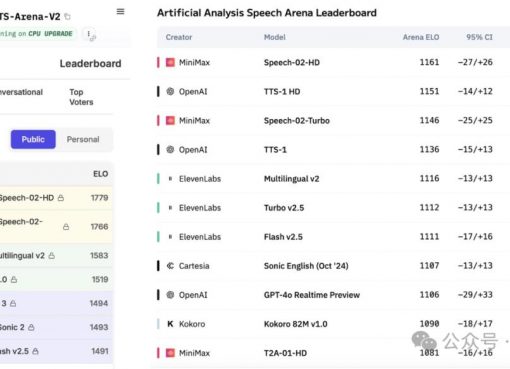Screen dimensions: 510x369
Task: Open the three-dot options beside CPU UPGRADE
Action: (90, 34)
